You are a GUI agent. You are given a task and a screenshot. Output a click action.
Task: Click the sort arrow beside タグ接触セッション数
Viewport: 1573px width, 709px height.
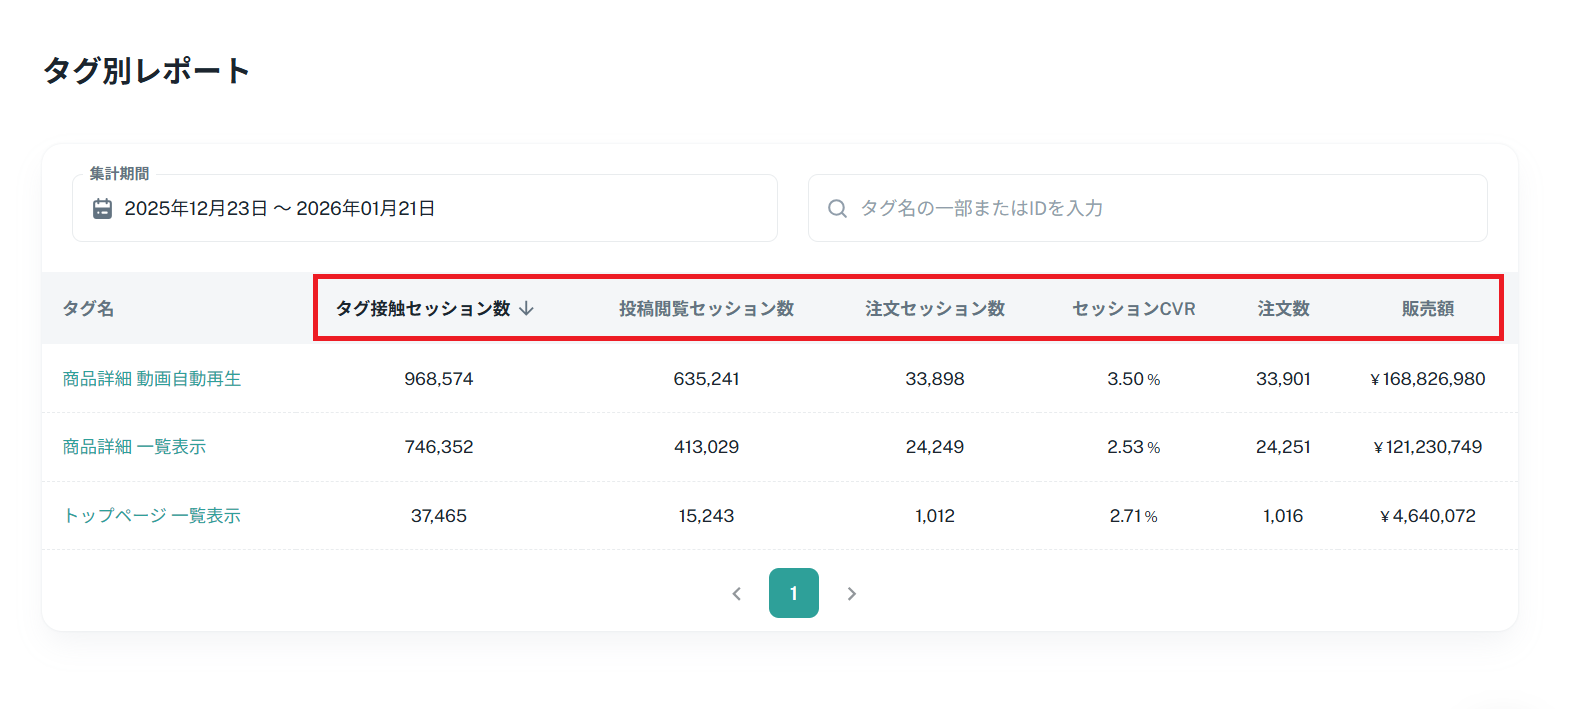tap(527, 308)
